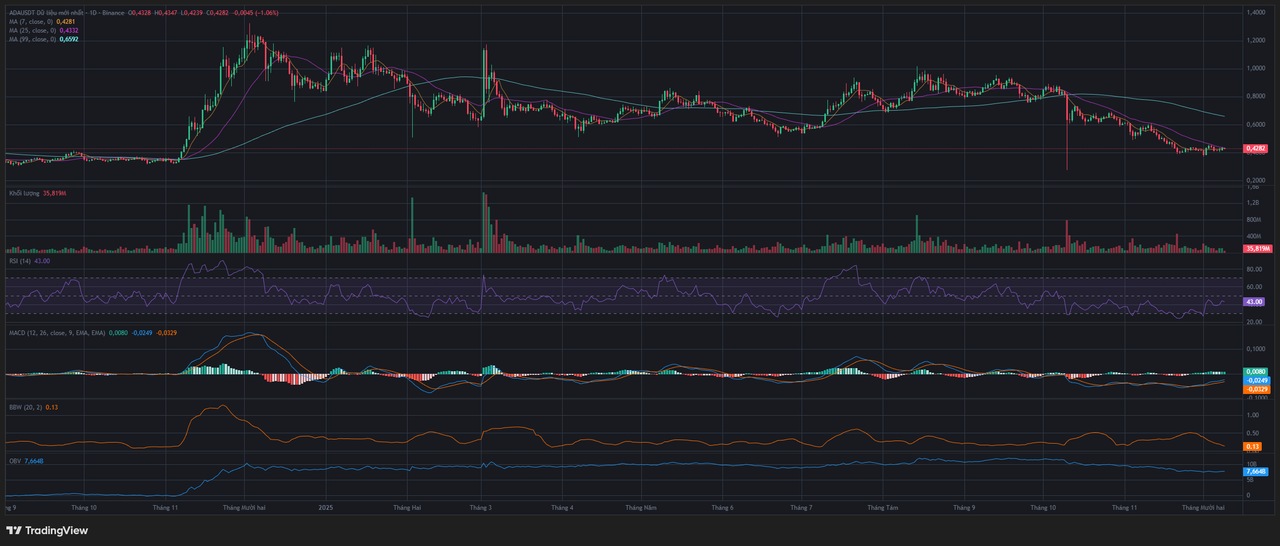Select the MA (25, close, 0) legend

(x=44, y=30)
